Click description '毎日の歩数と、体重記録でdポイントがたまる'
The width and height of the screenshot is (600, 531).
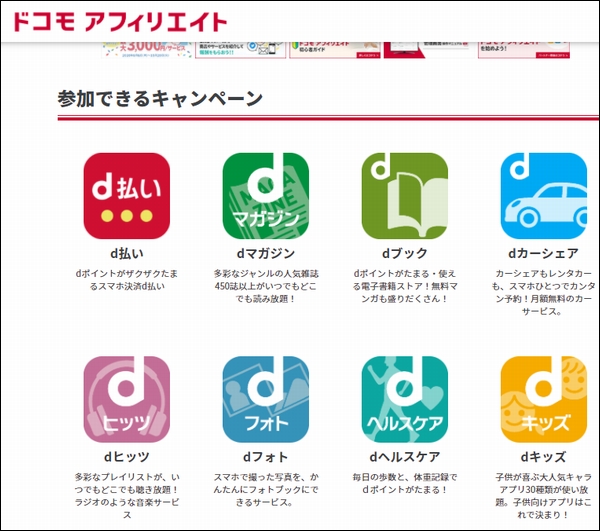click(x=404, y=483)
